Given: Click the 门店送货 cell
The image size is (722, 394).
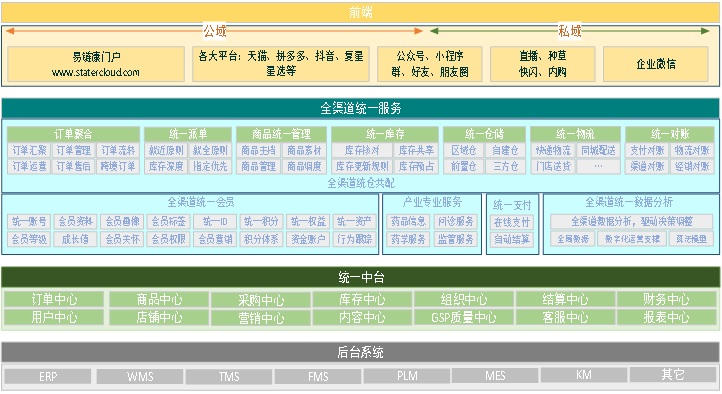Looking at the screenshot, I should [553, 166].
